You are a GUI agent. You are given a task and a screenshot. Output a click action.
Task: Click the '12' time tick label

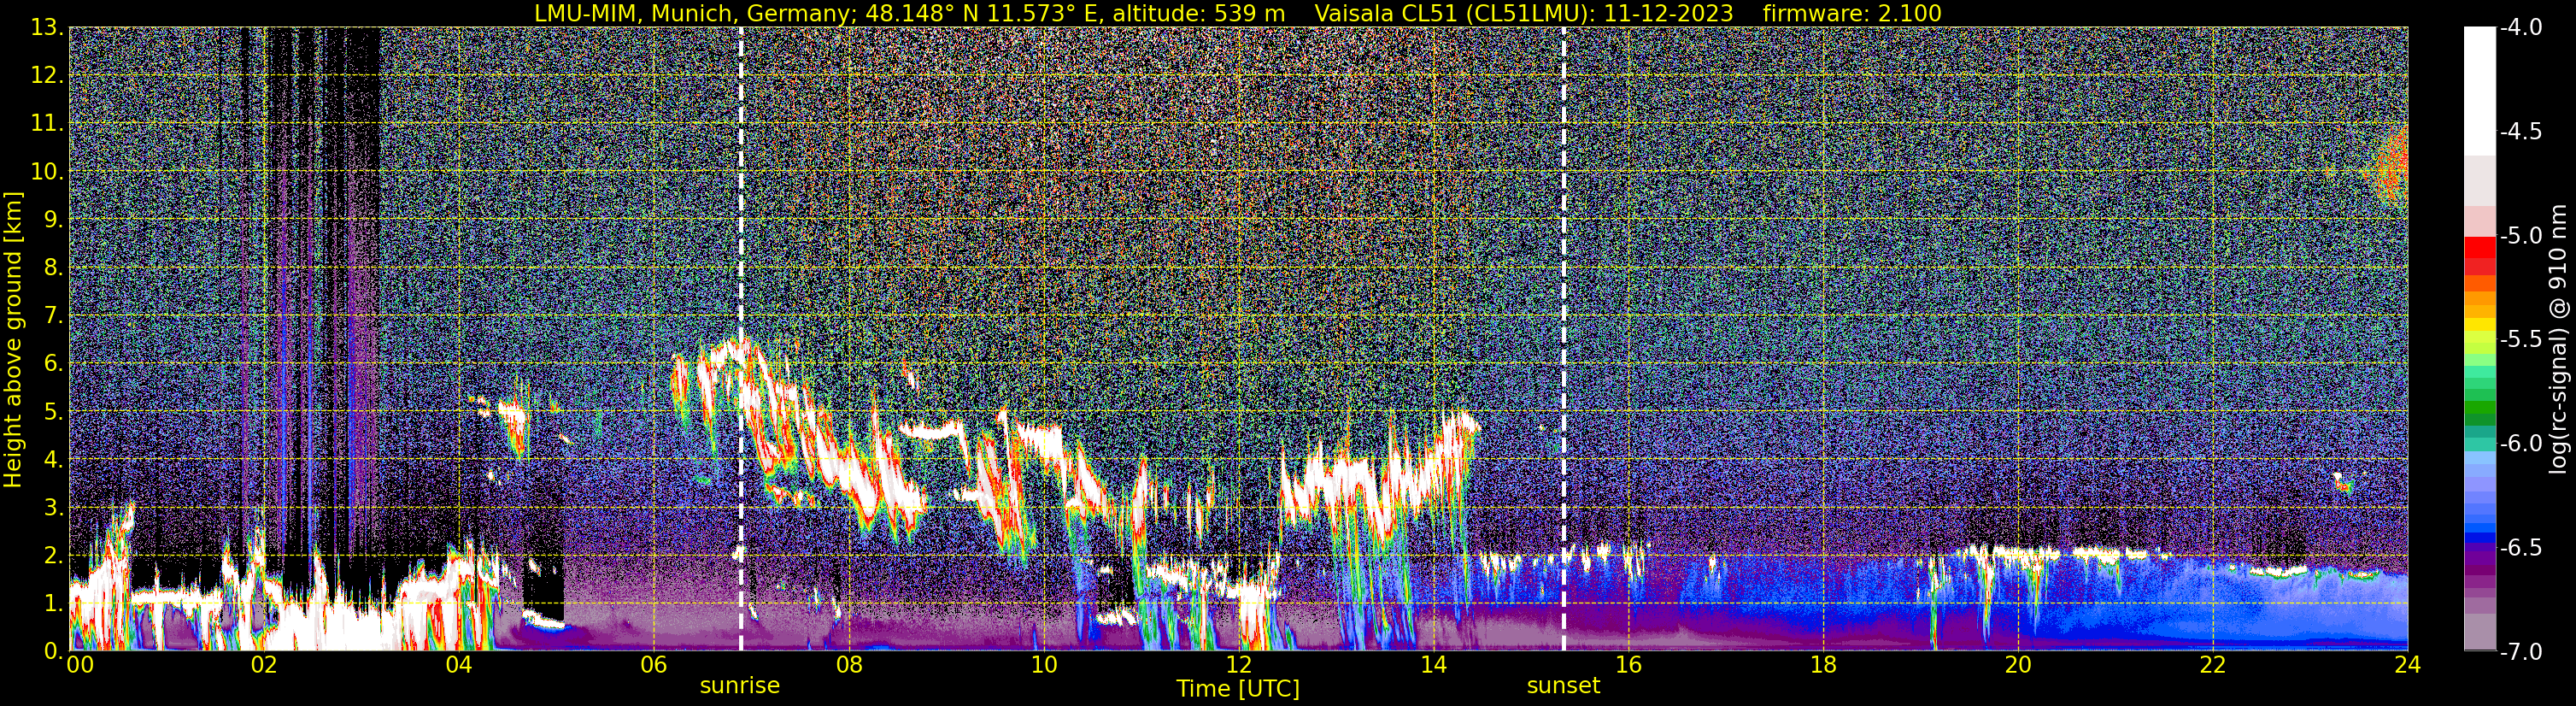point(1238,665)
